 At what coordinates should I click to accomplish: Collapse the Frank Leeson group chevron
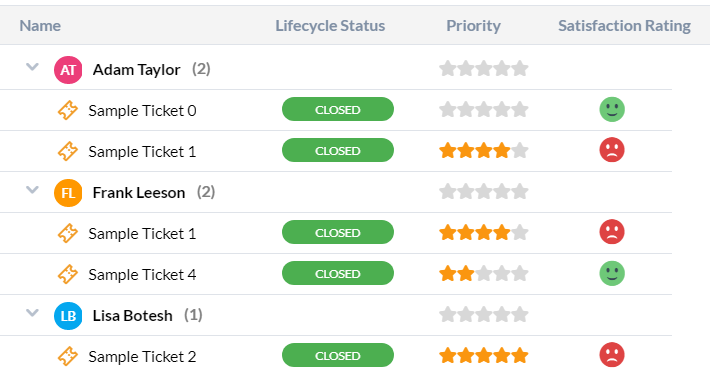tap(32, 190)
